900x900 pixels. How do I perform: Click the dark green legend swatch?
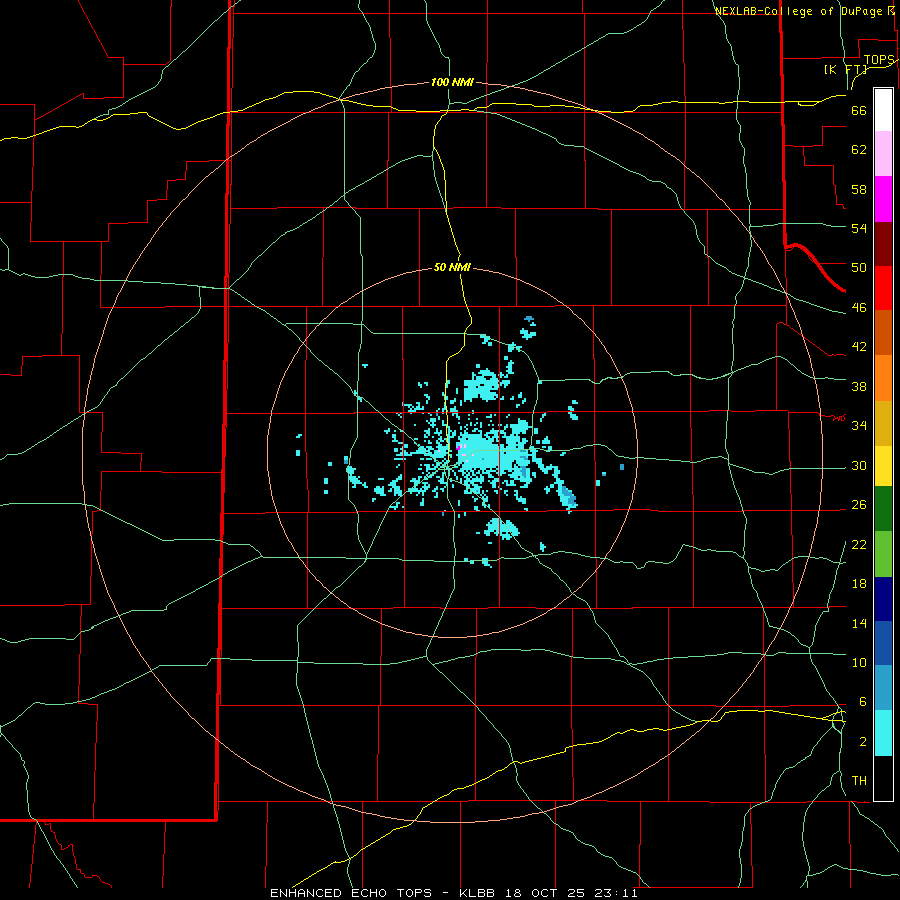(x=883, y=509)
